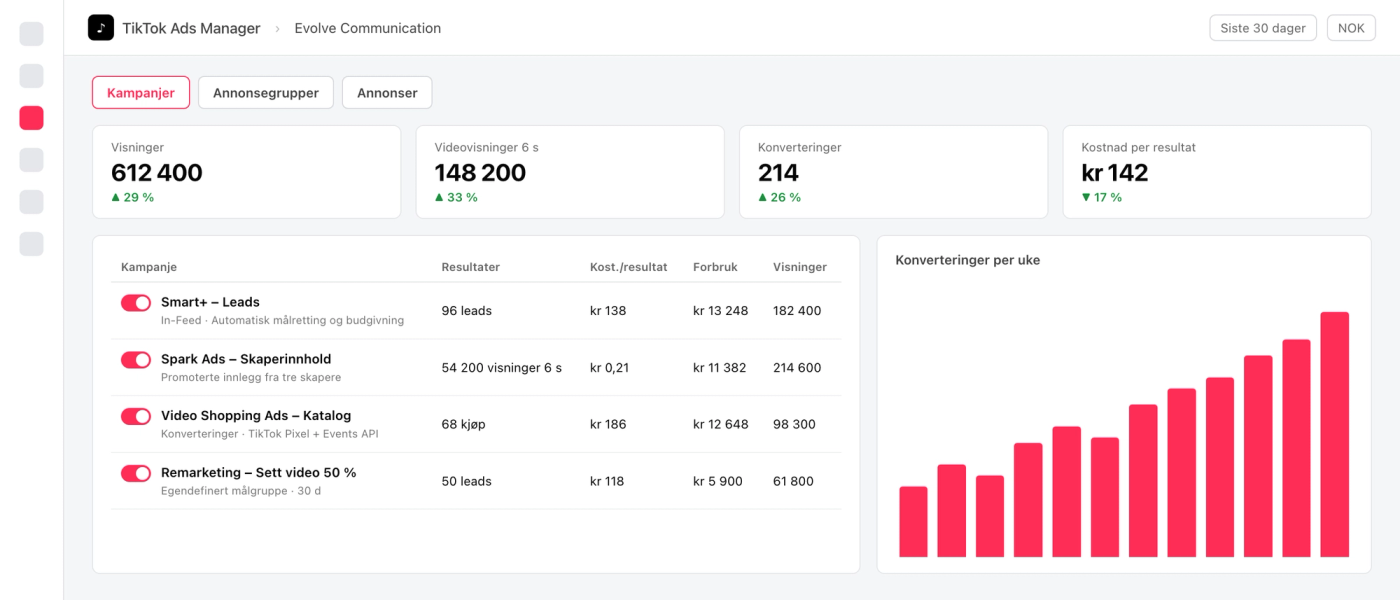Click the 17 % decrease indicator
This screenshot has height=600, width=1400.
pos(1102,197)
